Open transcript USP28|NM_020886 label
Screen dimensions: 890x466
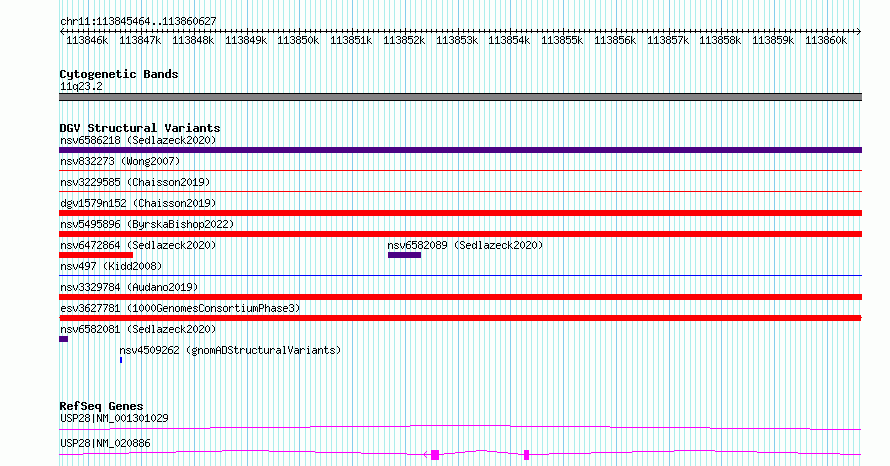tap(105, 443)
